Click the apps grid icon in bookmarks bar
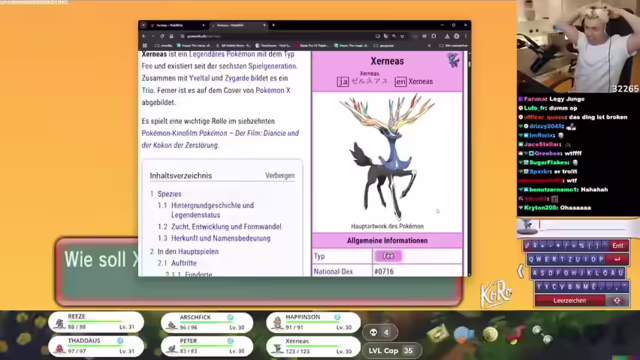The image size is (640, 360). coord(145,46)
